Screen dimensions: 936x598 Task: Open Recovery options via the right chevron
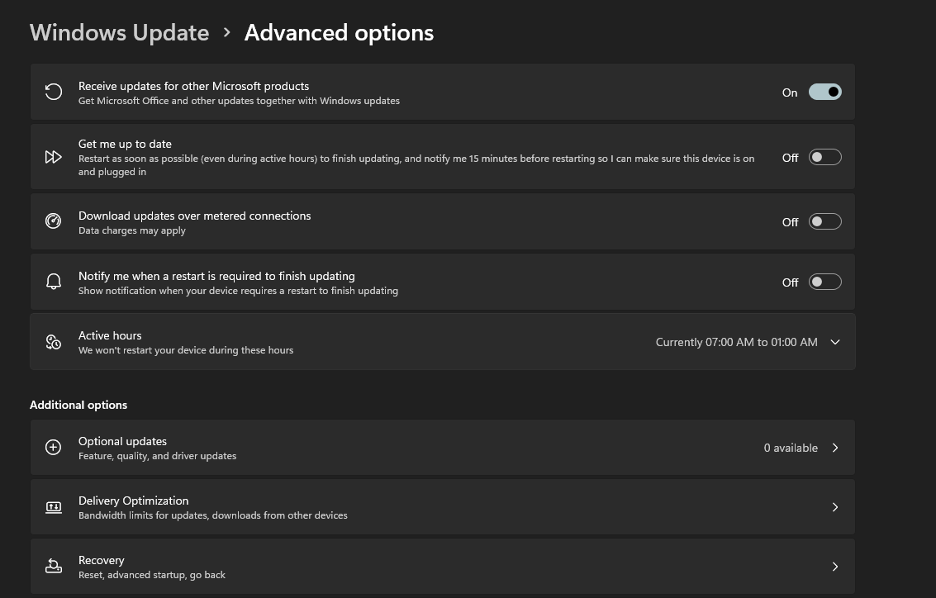pyautogui.click(x=835, y=566)
